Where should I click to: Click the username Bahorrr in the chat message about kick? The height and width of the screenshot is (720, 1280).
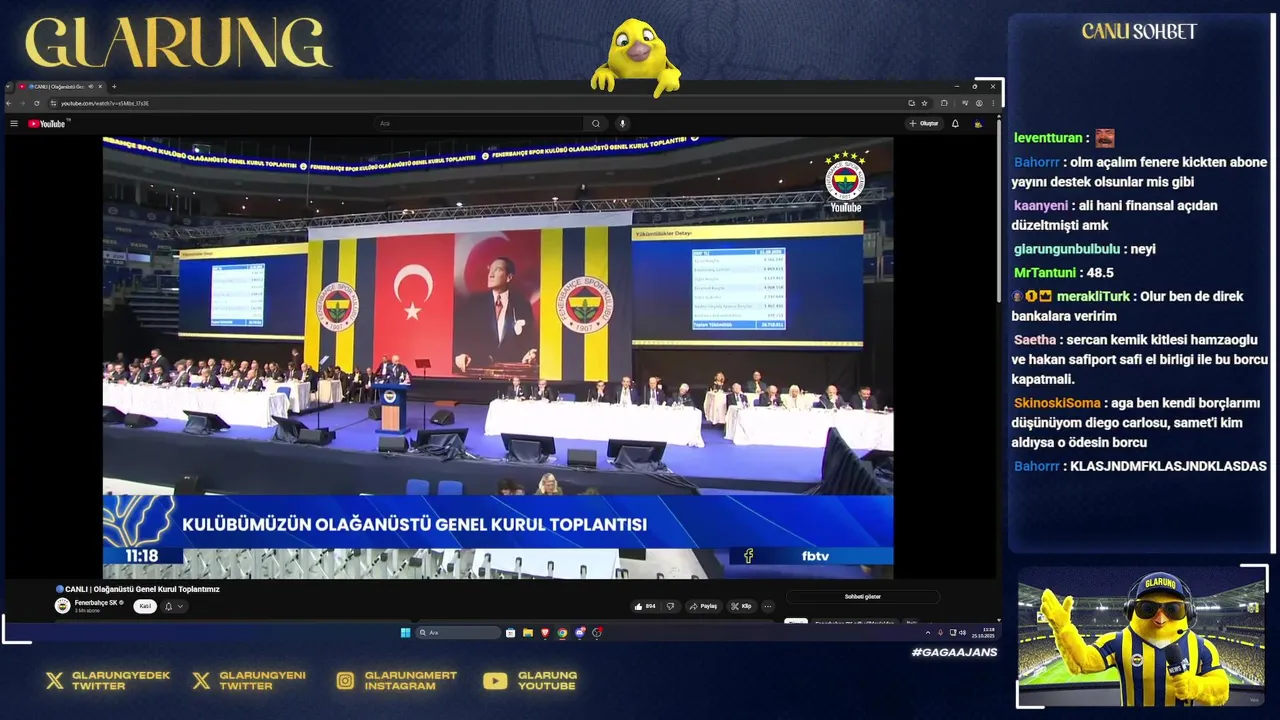click(x=1036, y=162)
